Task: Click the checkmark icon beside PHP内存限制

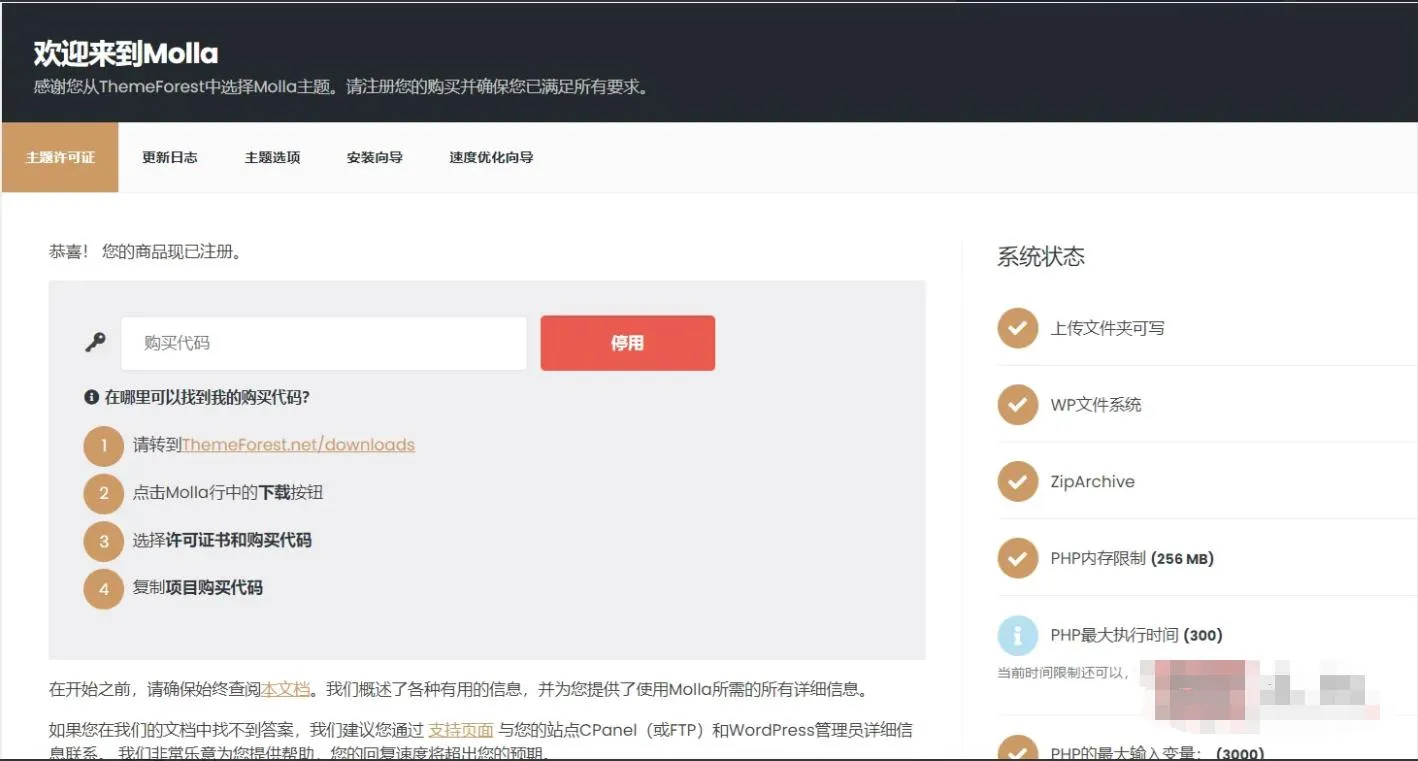Action: pos(1018,558)
